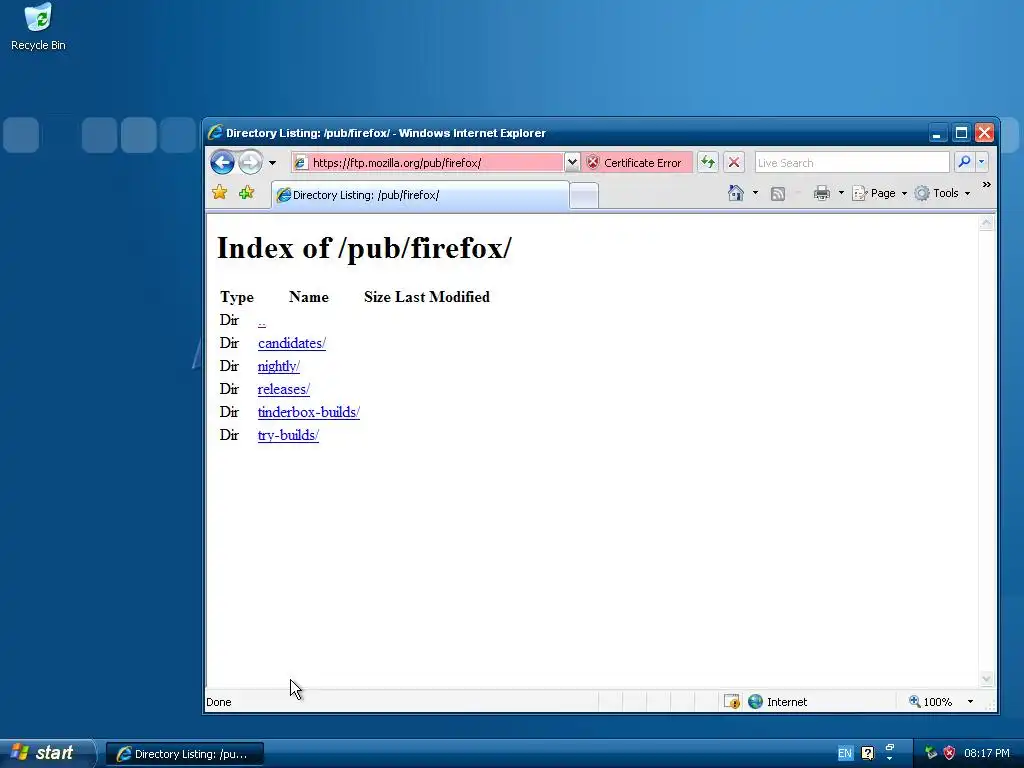Viewport: 1024px width, 768px height.
Task: Click the Name column header
Action: point(309,297)
